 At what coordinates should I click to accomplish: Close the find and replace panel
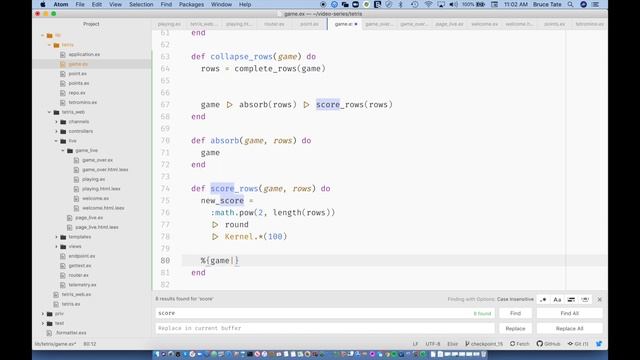pyautogui.click(x=600, y=300)
